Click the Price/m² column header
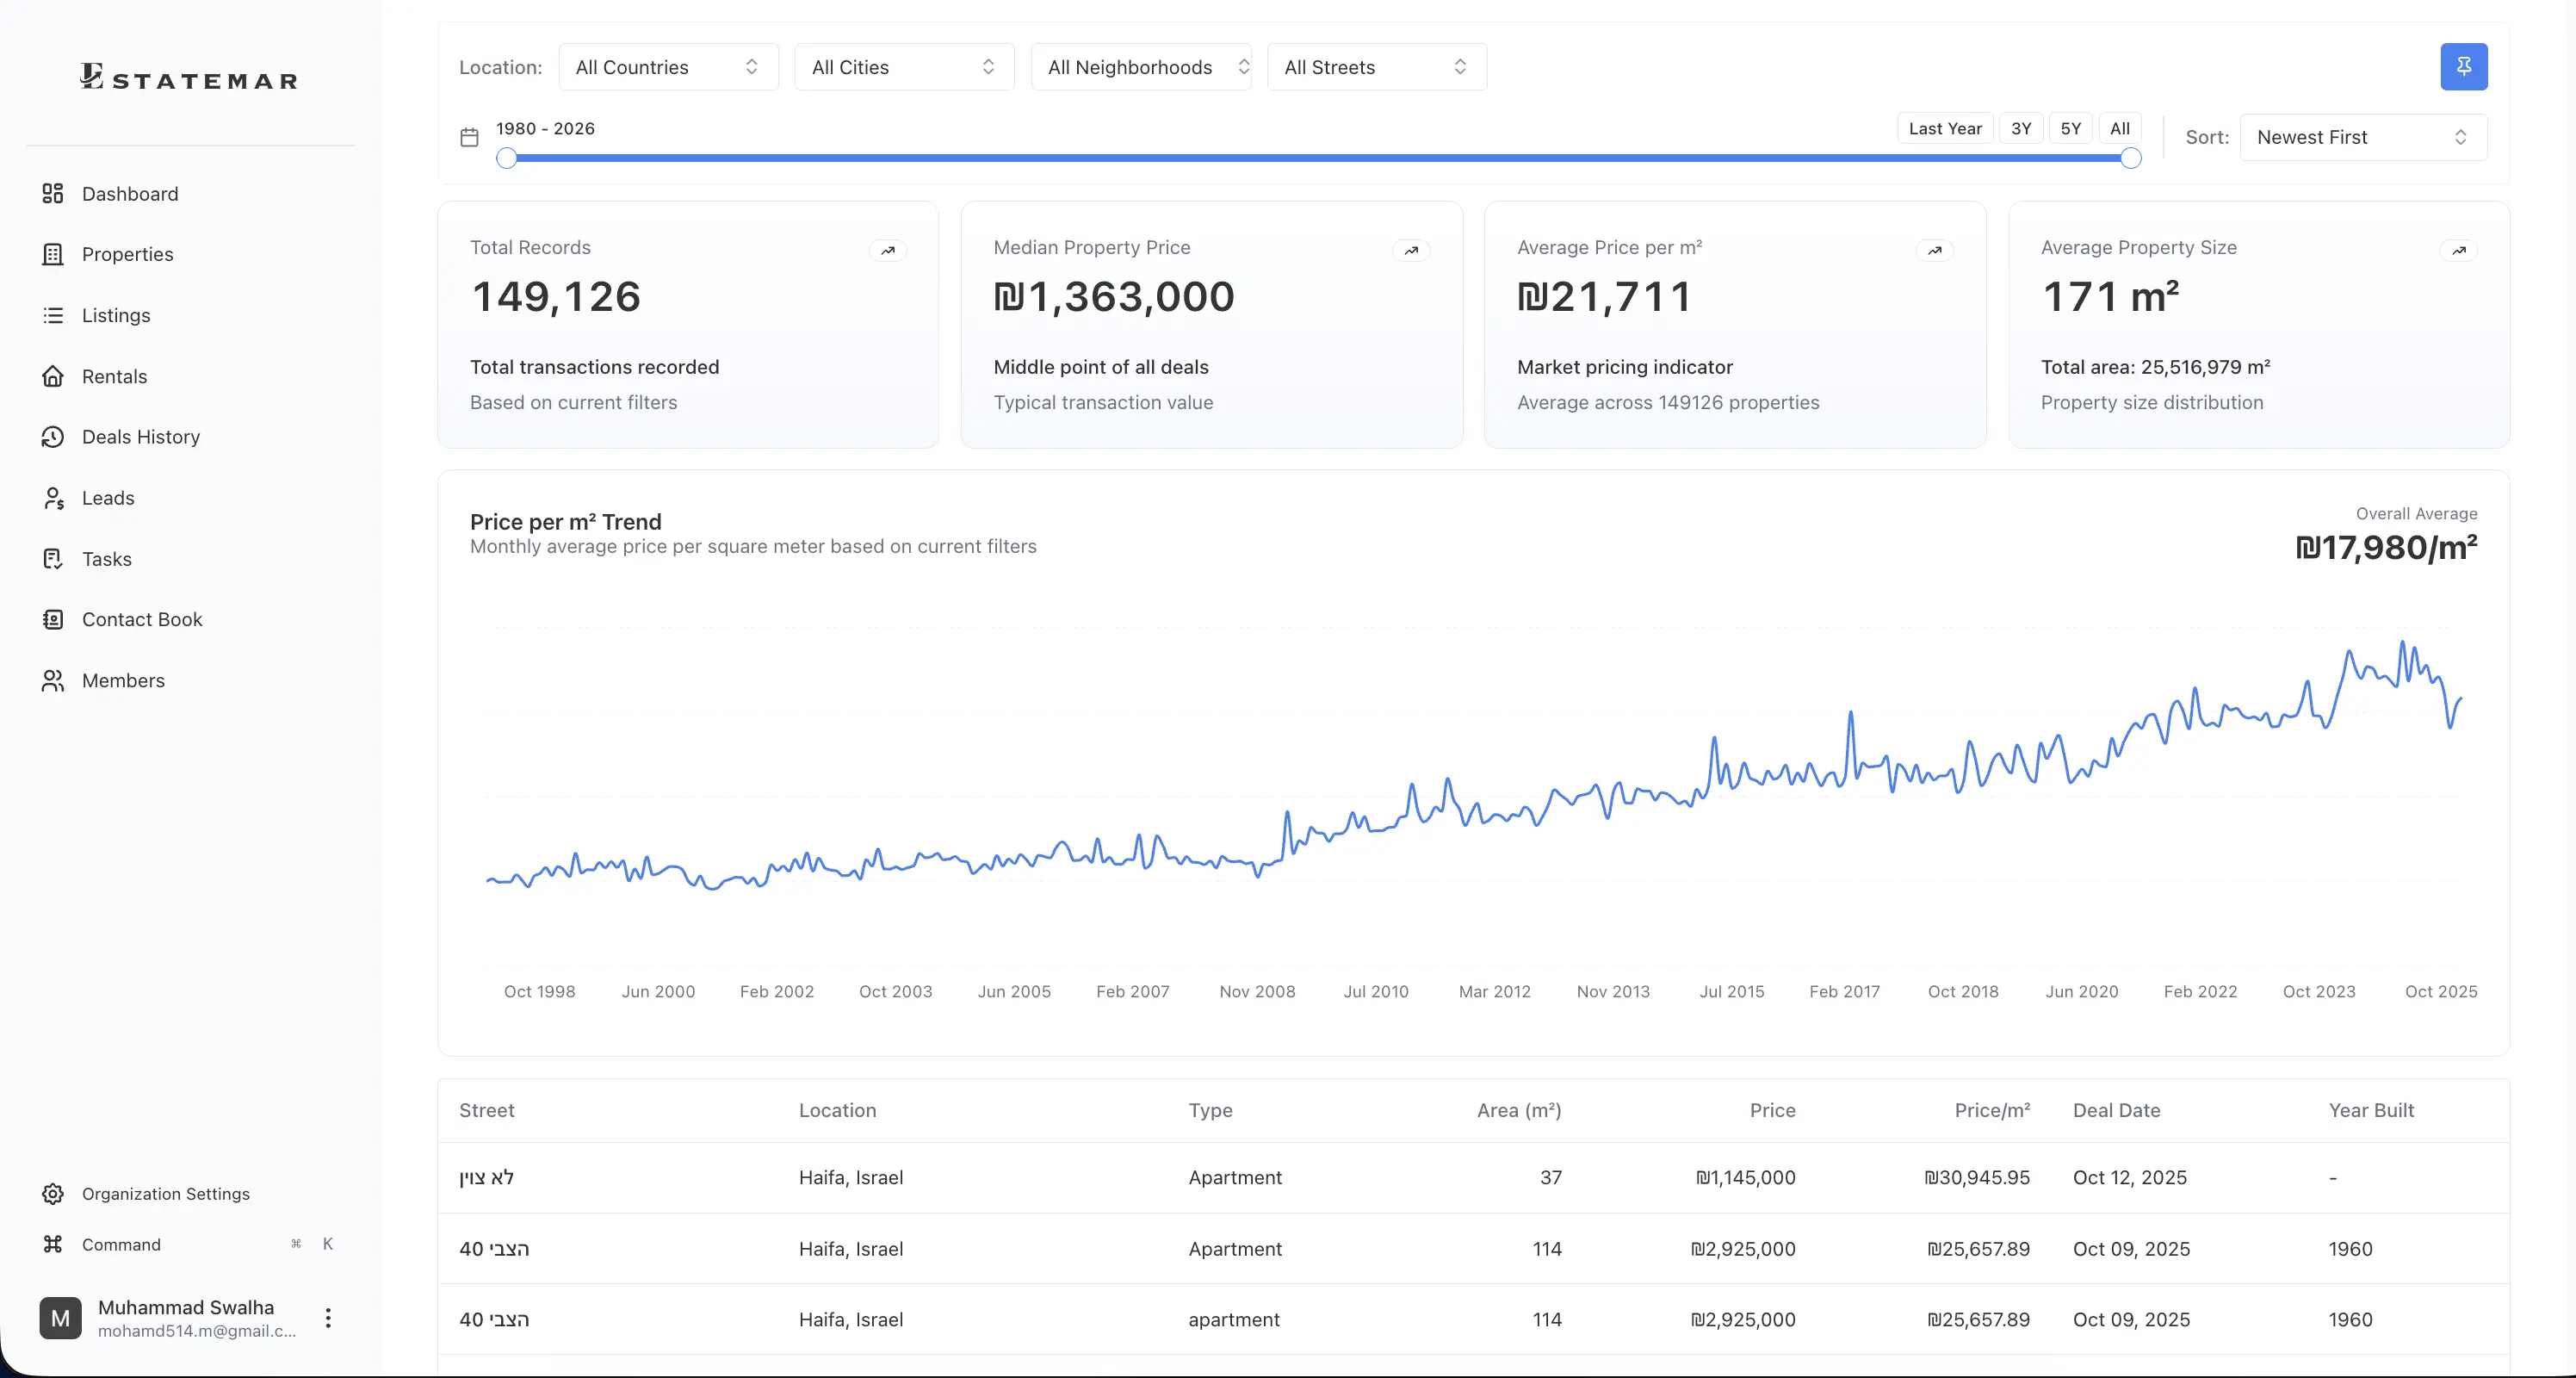2576x1378 pixels. (1991, 1110)
